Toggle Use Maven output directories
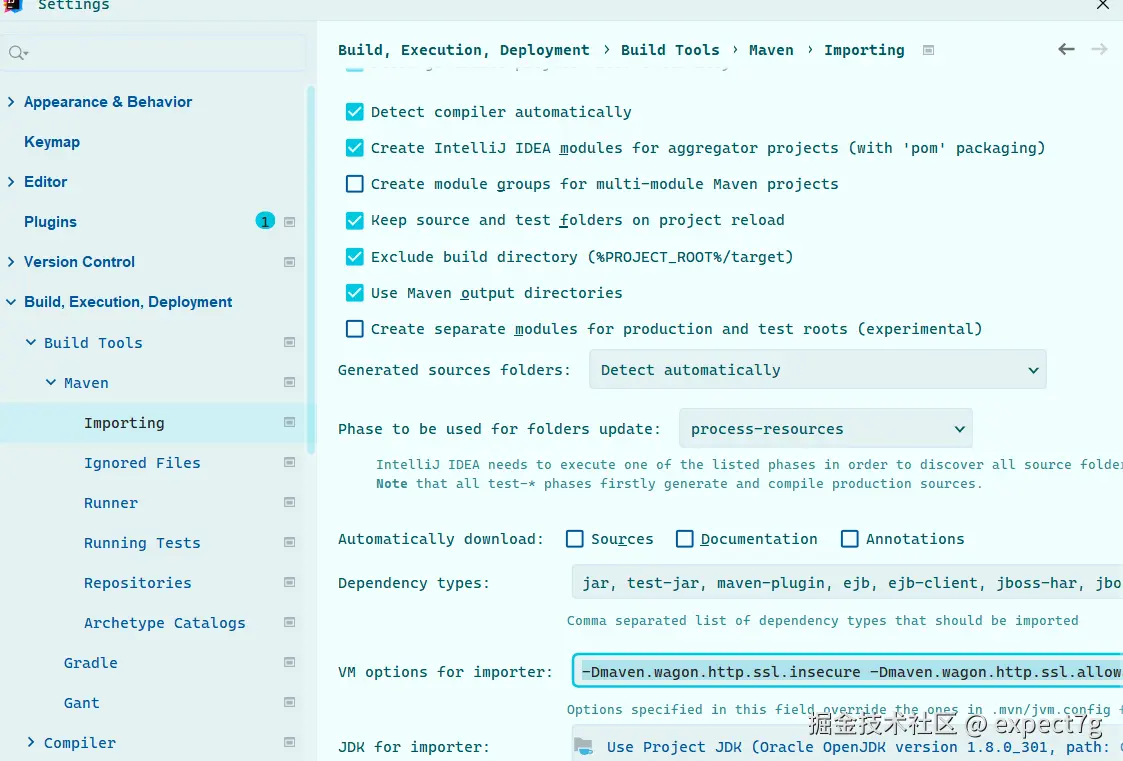1123x761 pixels. click(x=355, y=292)
